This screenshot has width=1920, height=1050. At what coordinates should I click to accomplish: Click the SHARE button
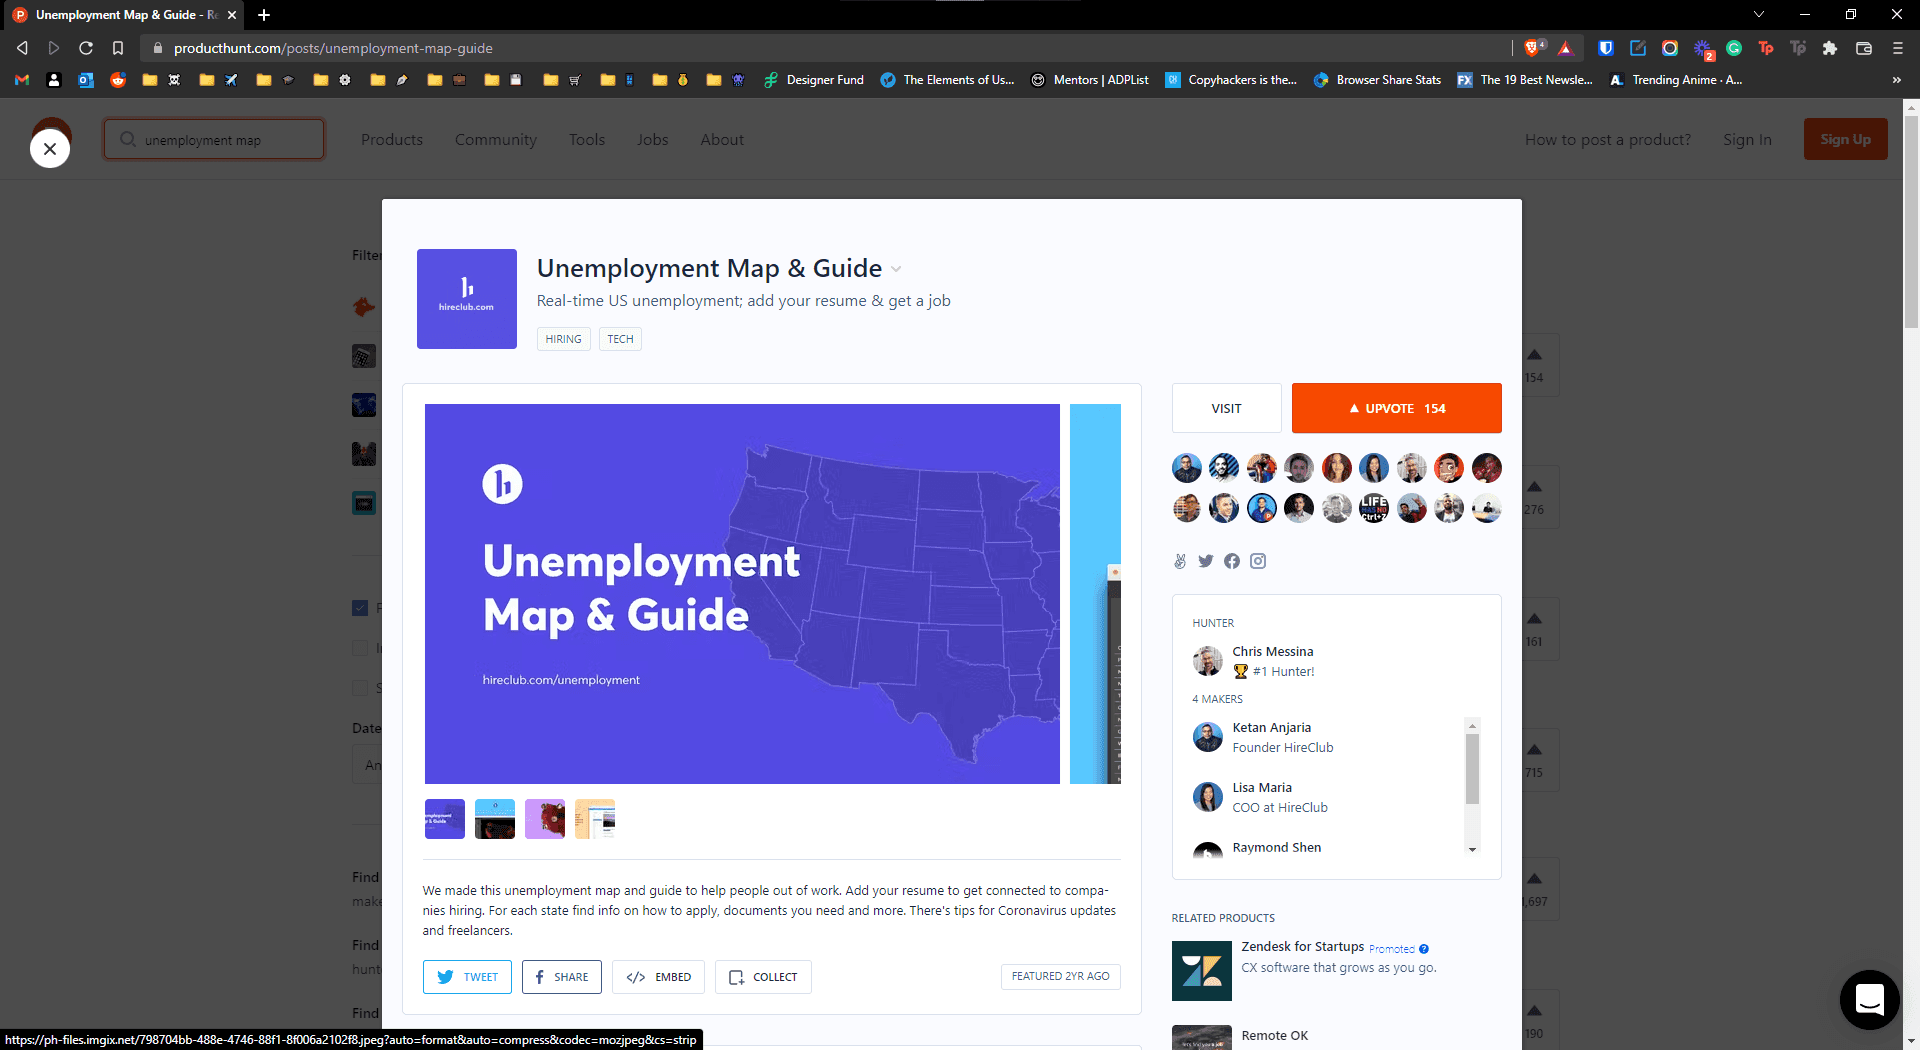[561, 977]
